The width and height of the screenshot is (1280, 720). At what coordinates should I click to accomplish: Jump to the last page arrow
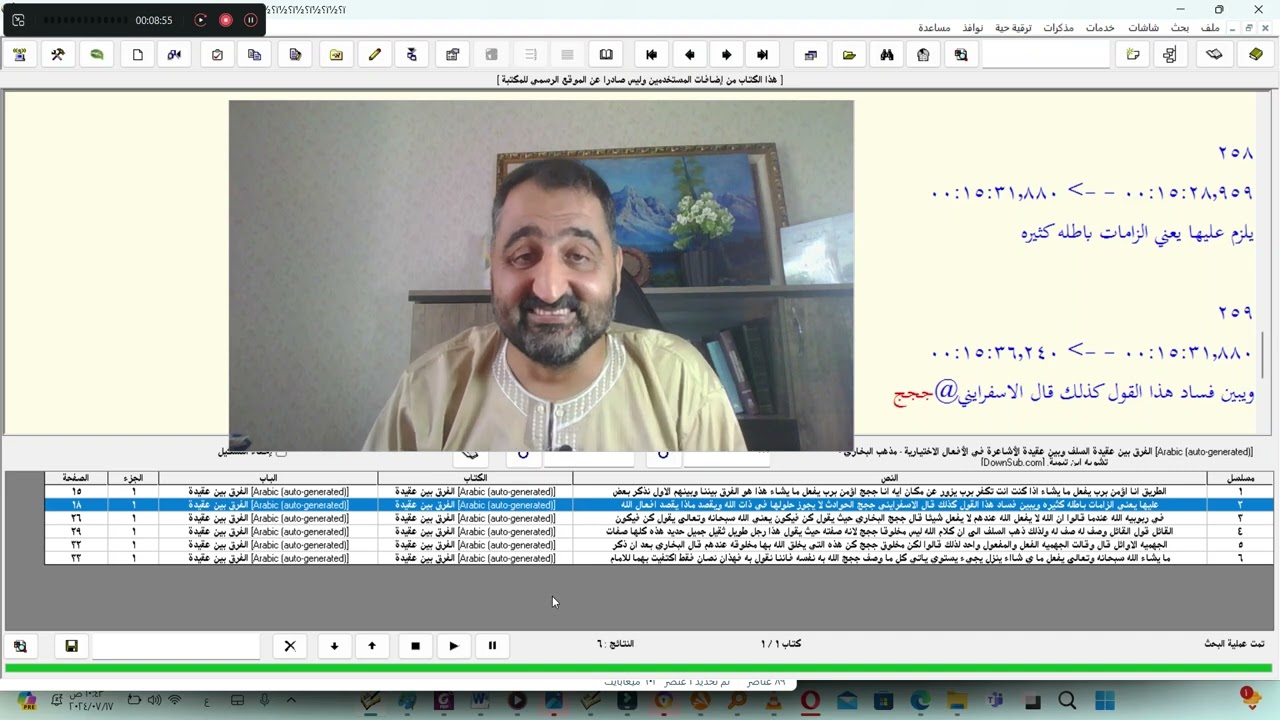(763, 55)
